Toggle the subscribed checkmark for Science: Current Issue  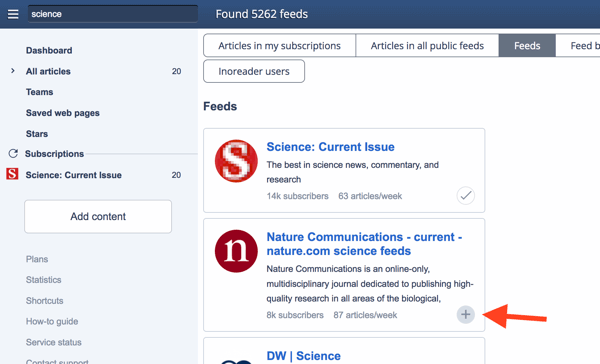pyautogui.click(x=466, y=196)
